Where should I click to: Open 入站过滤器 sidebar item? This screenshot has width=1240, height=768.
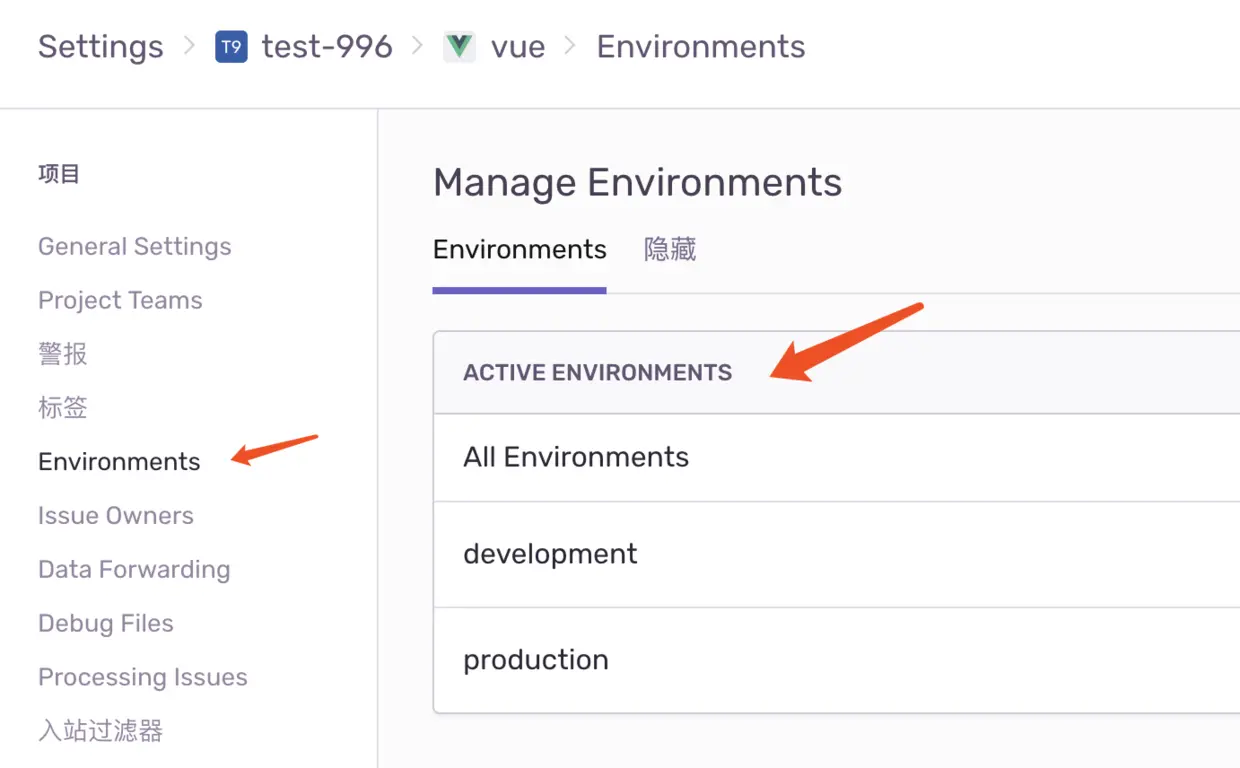(x=100, y=731)
